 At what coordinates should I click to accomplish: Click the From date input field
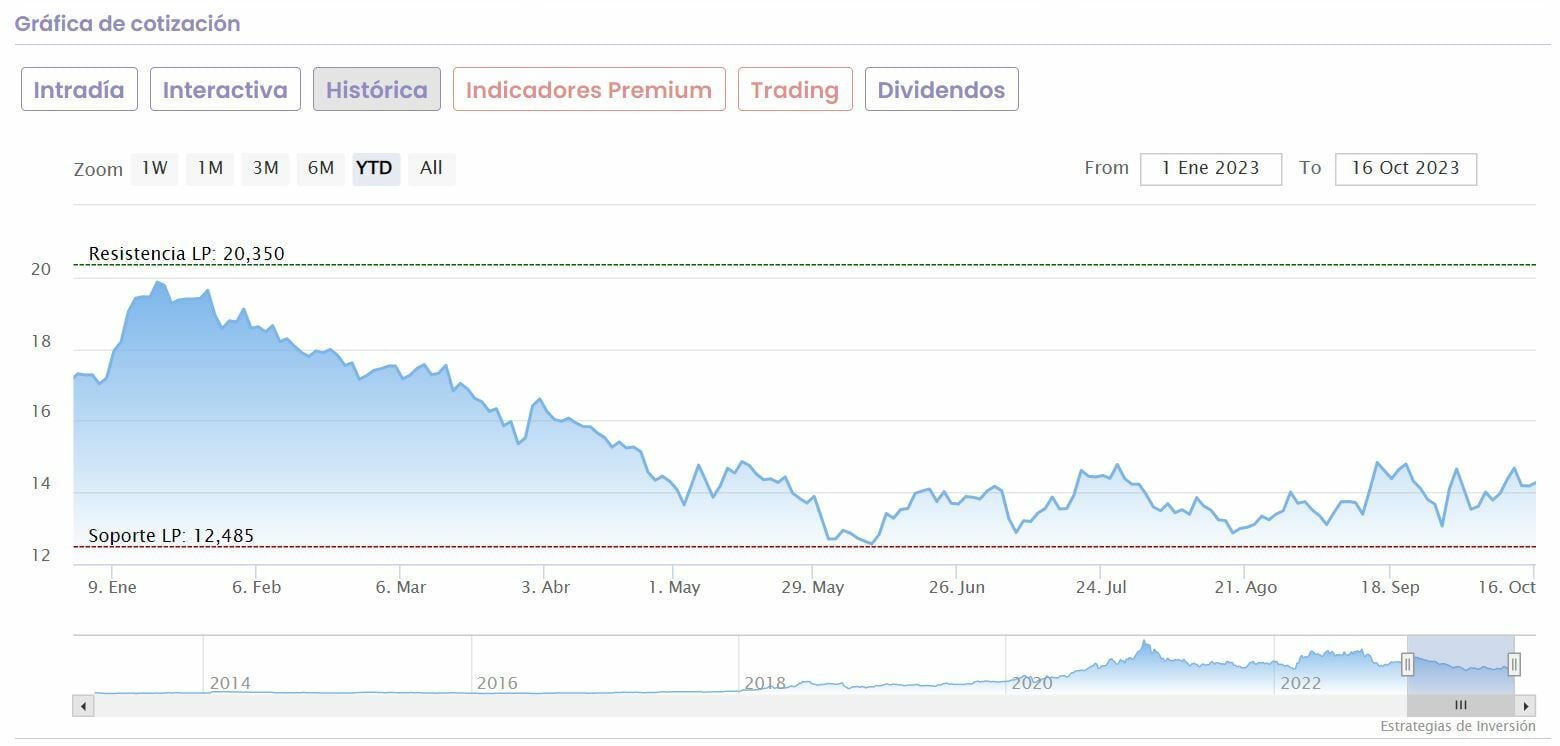click(x=1210, y=168)
